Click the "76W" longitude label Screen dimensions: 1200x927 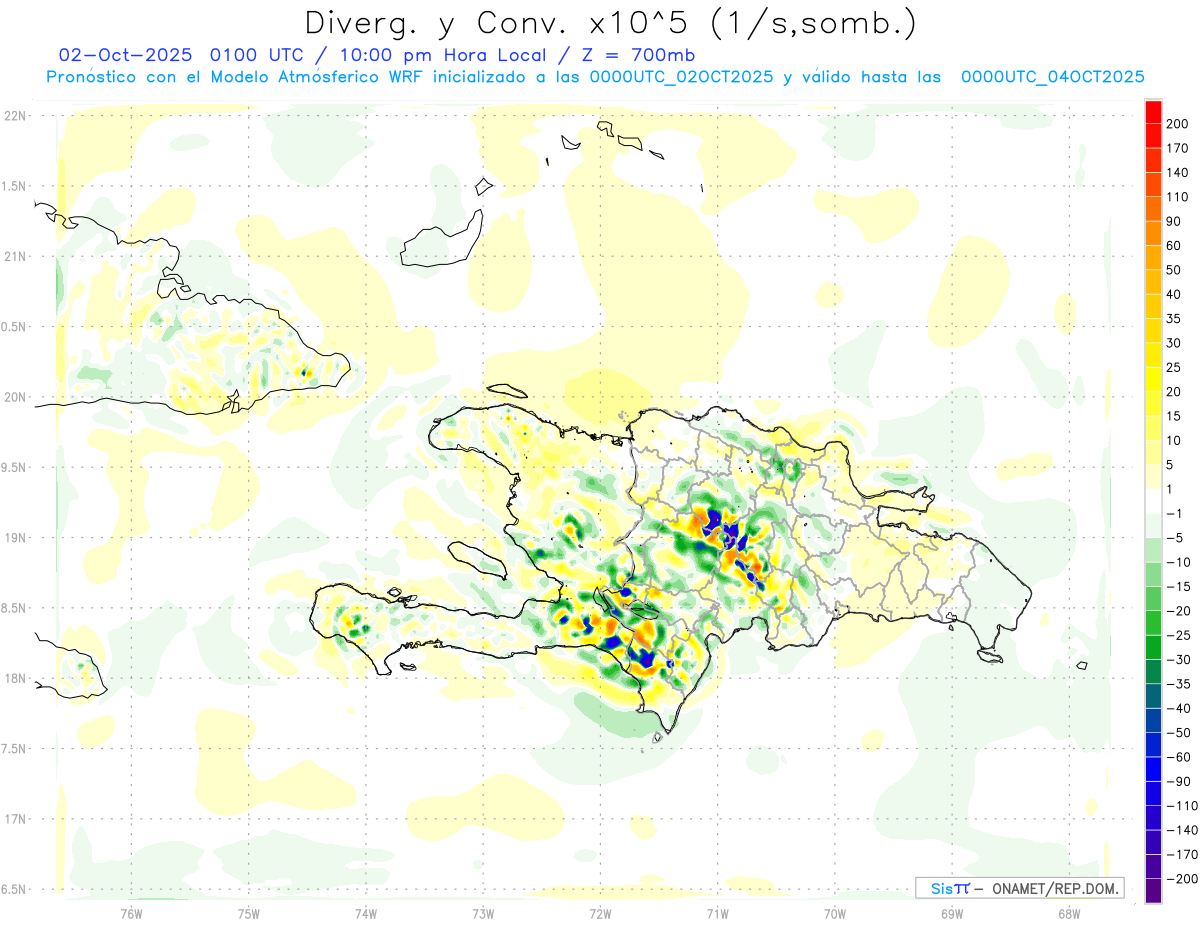[131, 913]
